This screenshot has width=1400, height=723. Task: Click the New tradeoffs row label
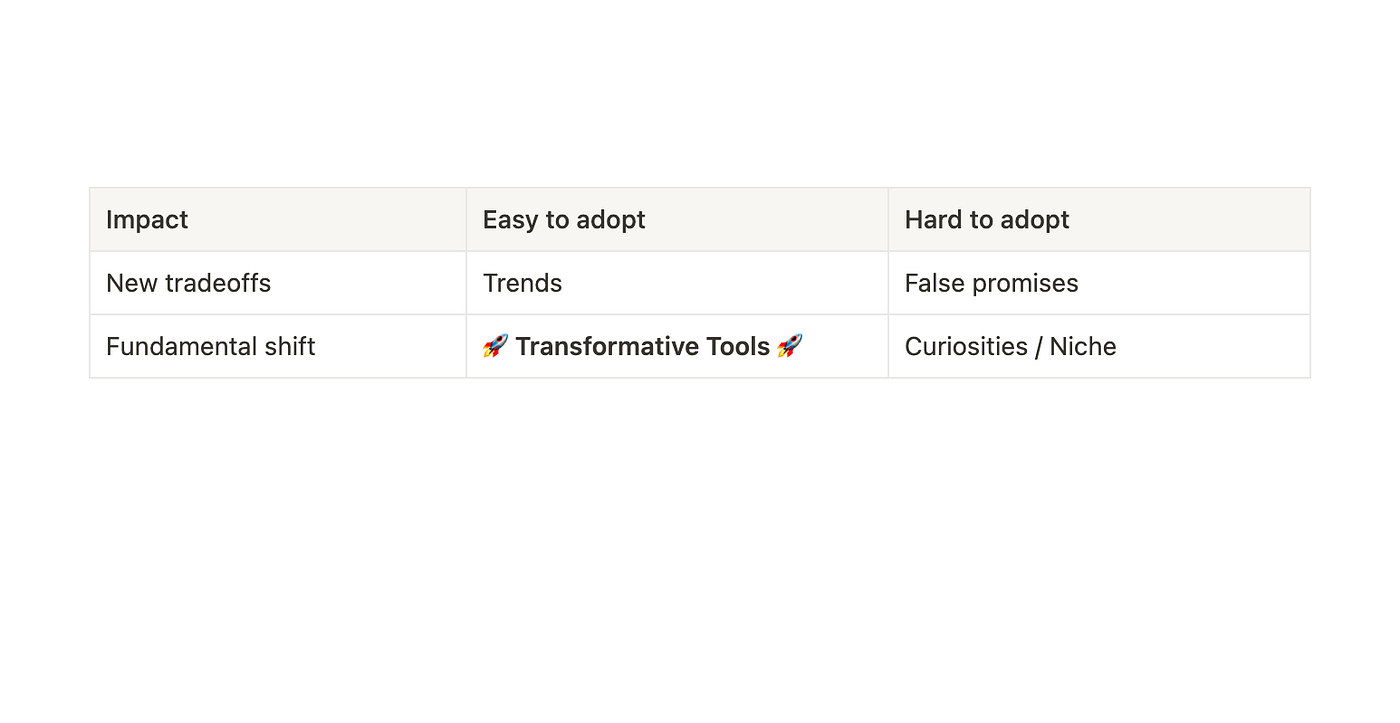coord(188,283)
